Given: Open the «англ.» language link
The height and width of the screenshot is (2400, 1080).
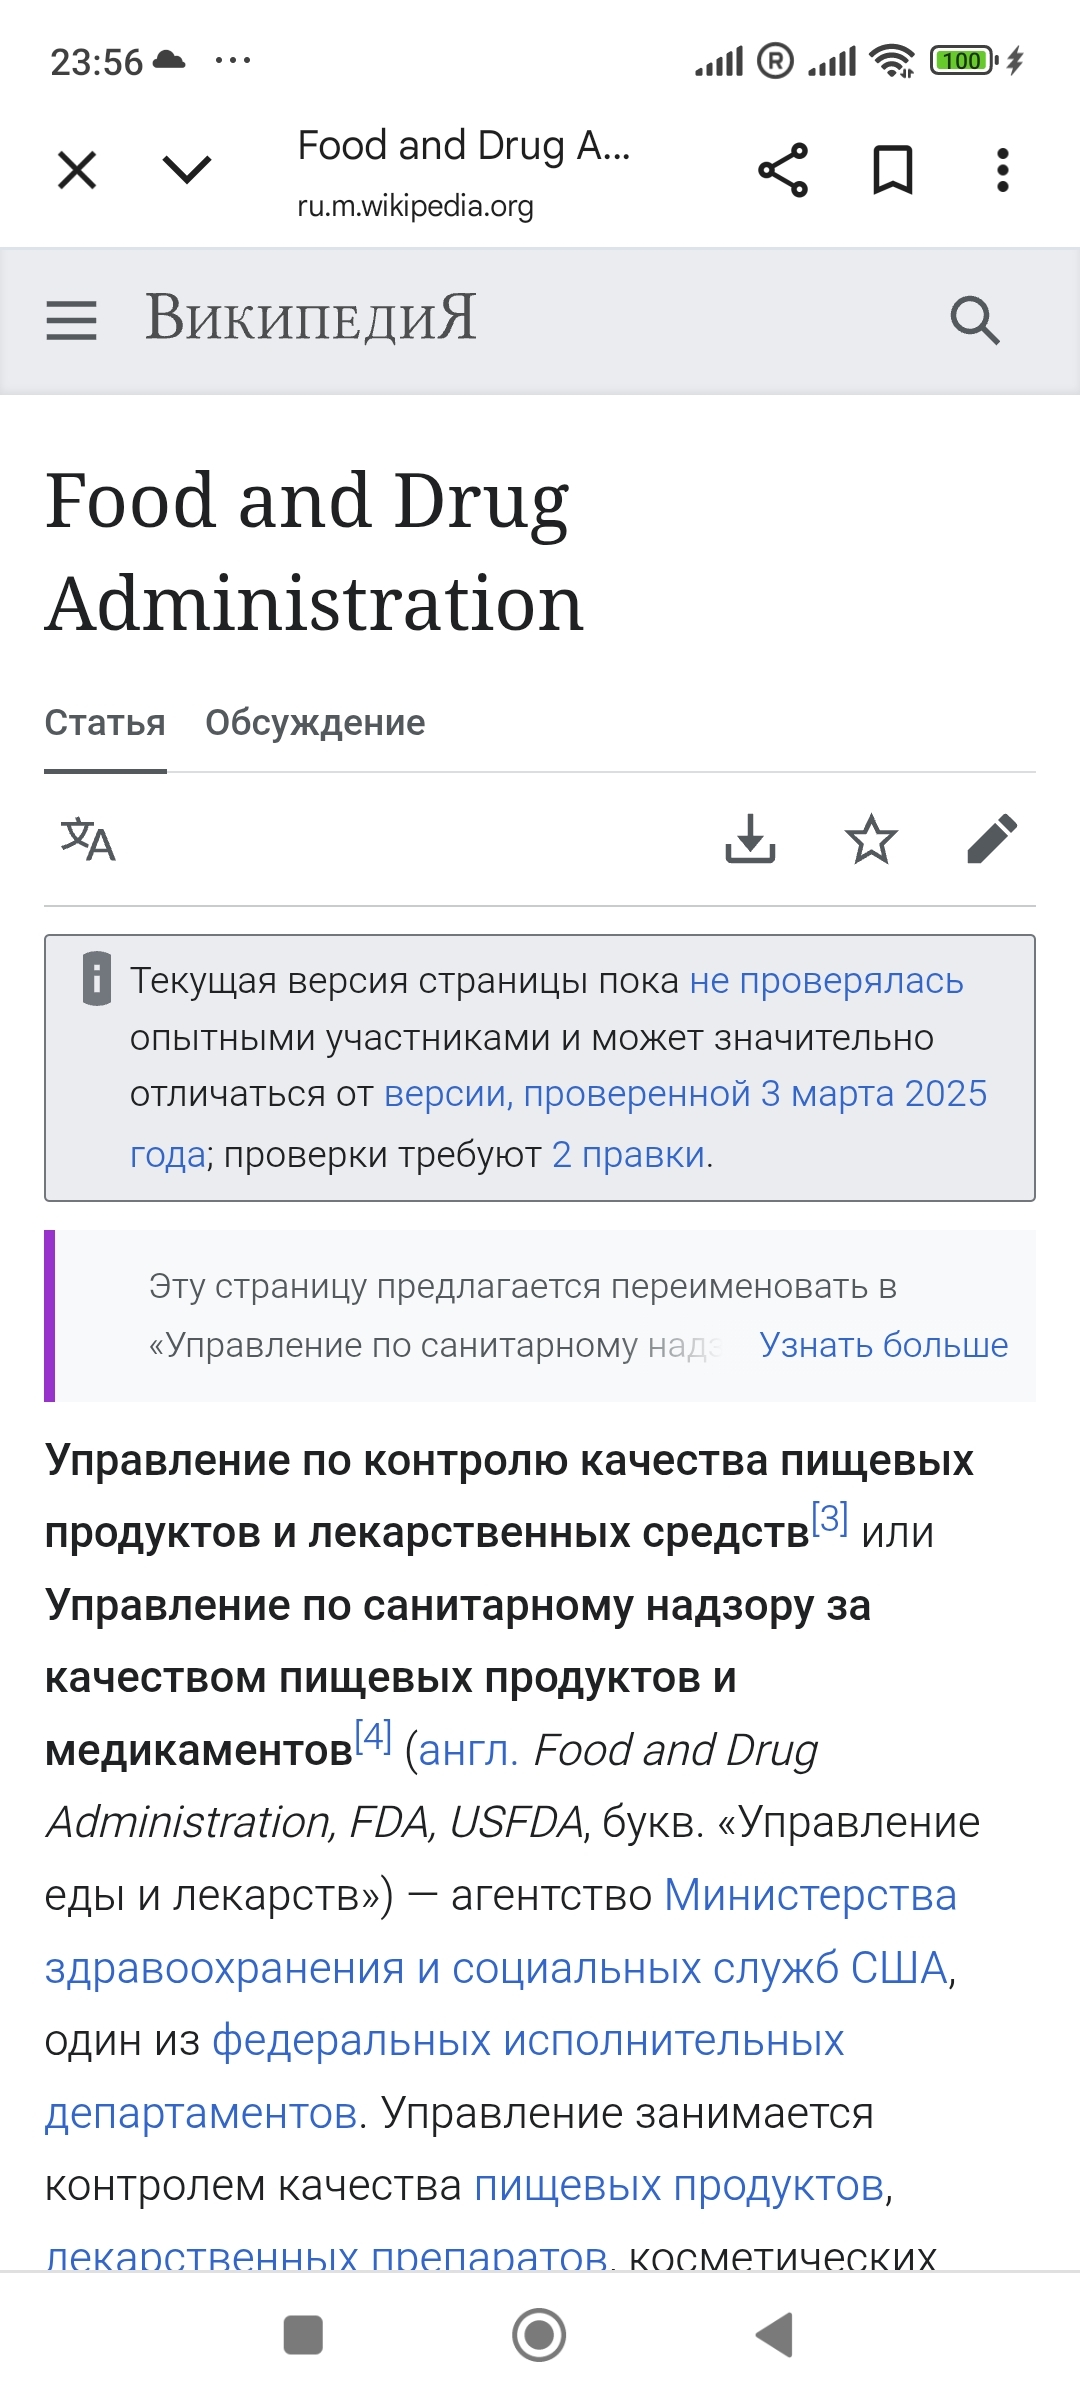Looking at the screenshot, I should 468,1751.
